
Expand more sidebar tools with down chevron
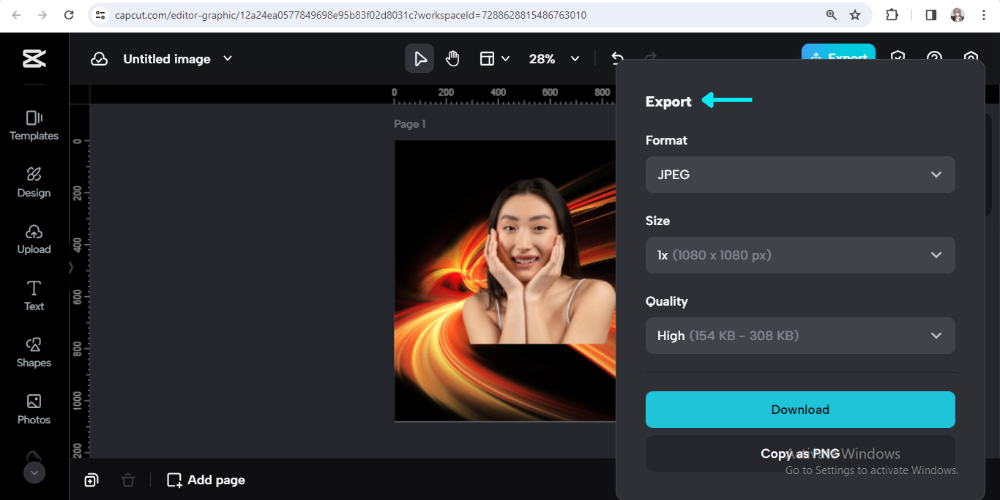[x=34, y=473]
